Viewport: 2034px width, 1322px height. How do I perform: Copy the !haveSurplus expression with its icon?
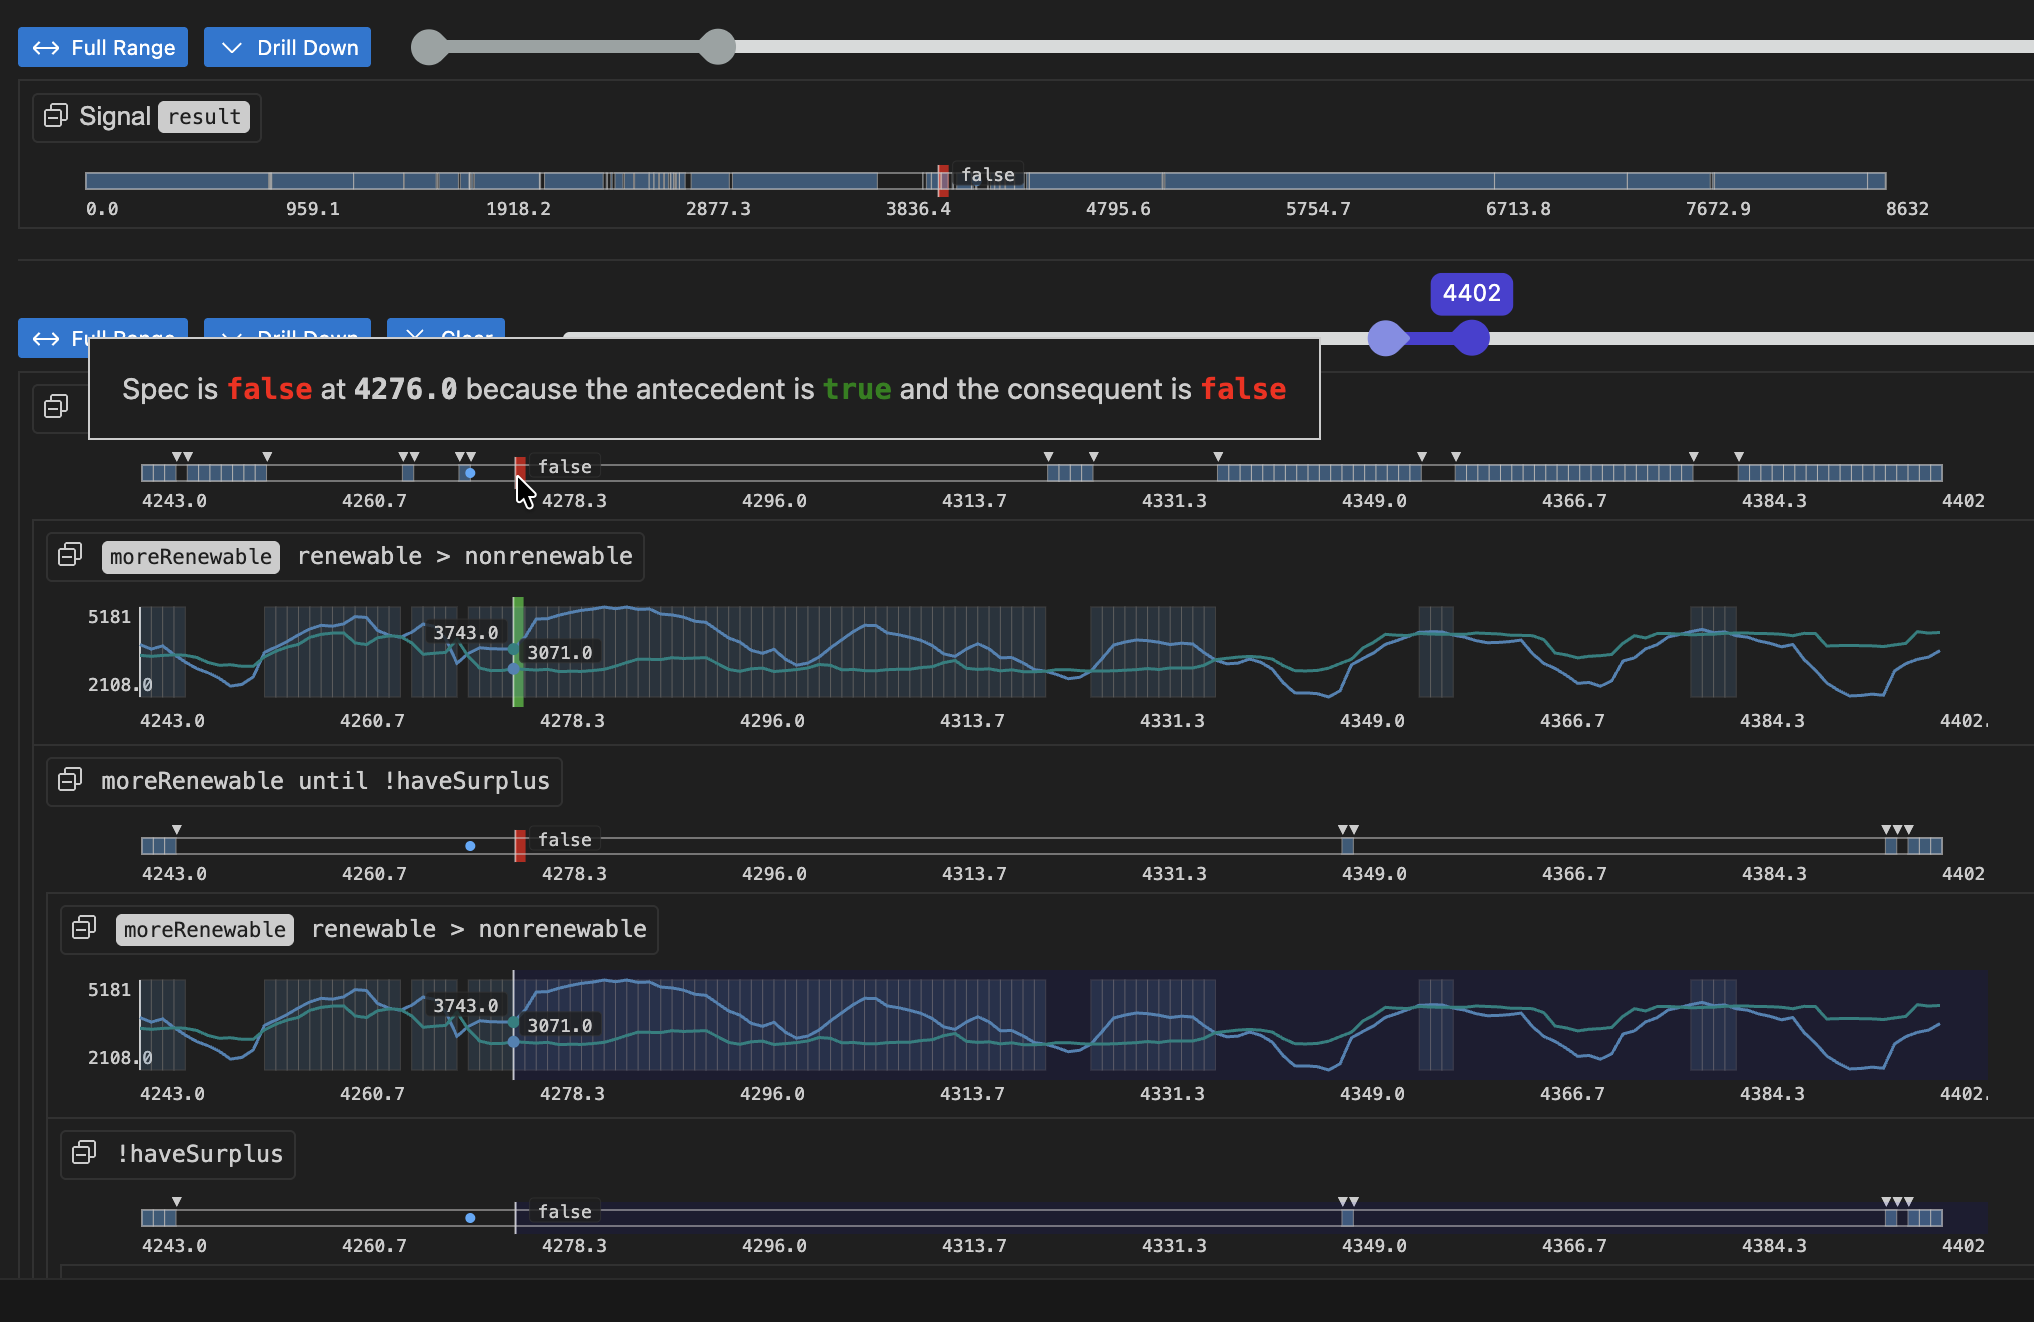(85, 1153)
